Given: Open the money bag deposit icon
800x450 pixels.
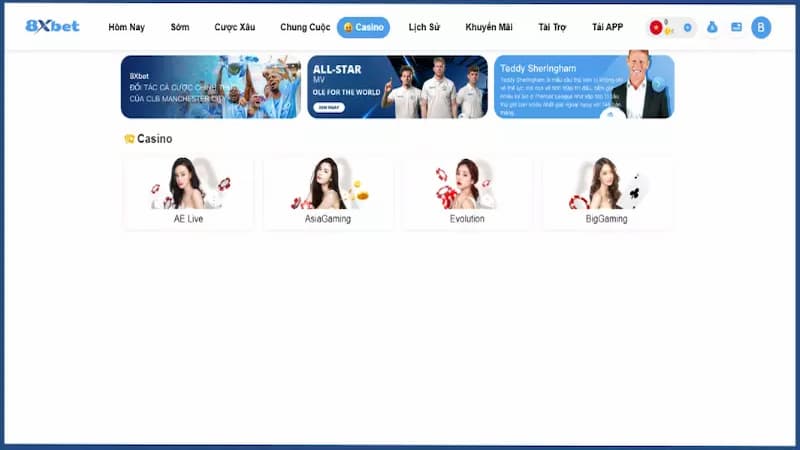Looking at the screenshot, I should (712, 28).
